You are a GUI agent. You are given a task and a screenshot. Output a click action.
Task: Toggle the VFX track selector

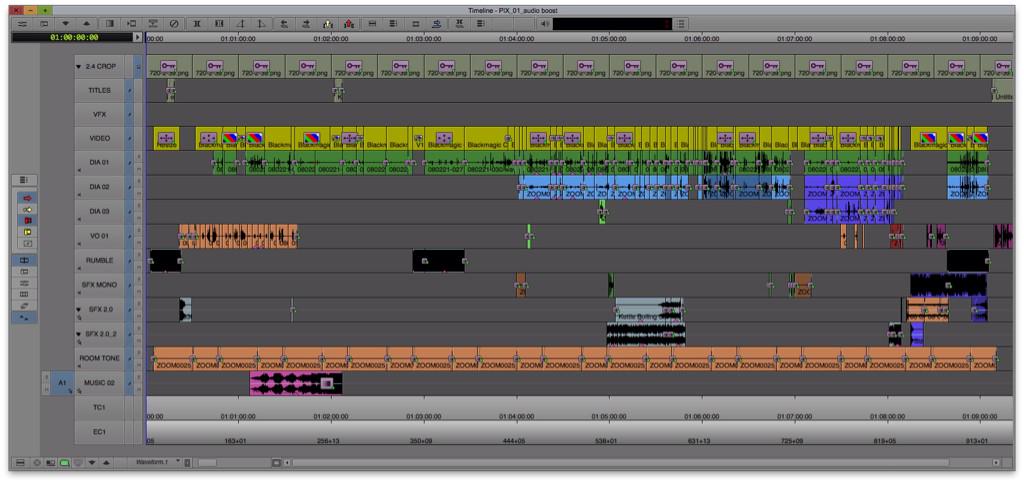[x=129, y=114]
